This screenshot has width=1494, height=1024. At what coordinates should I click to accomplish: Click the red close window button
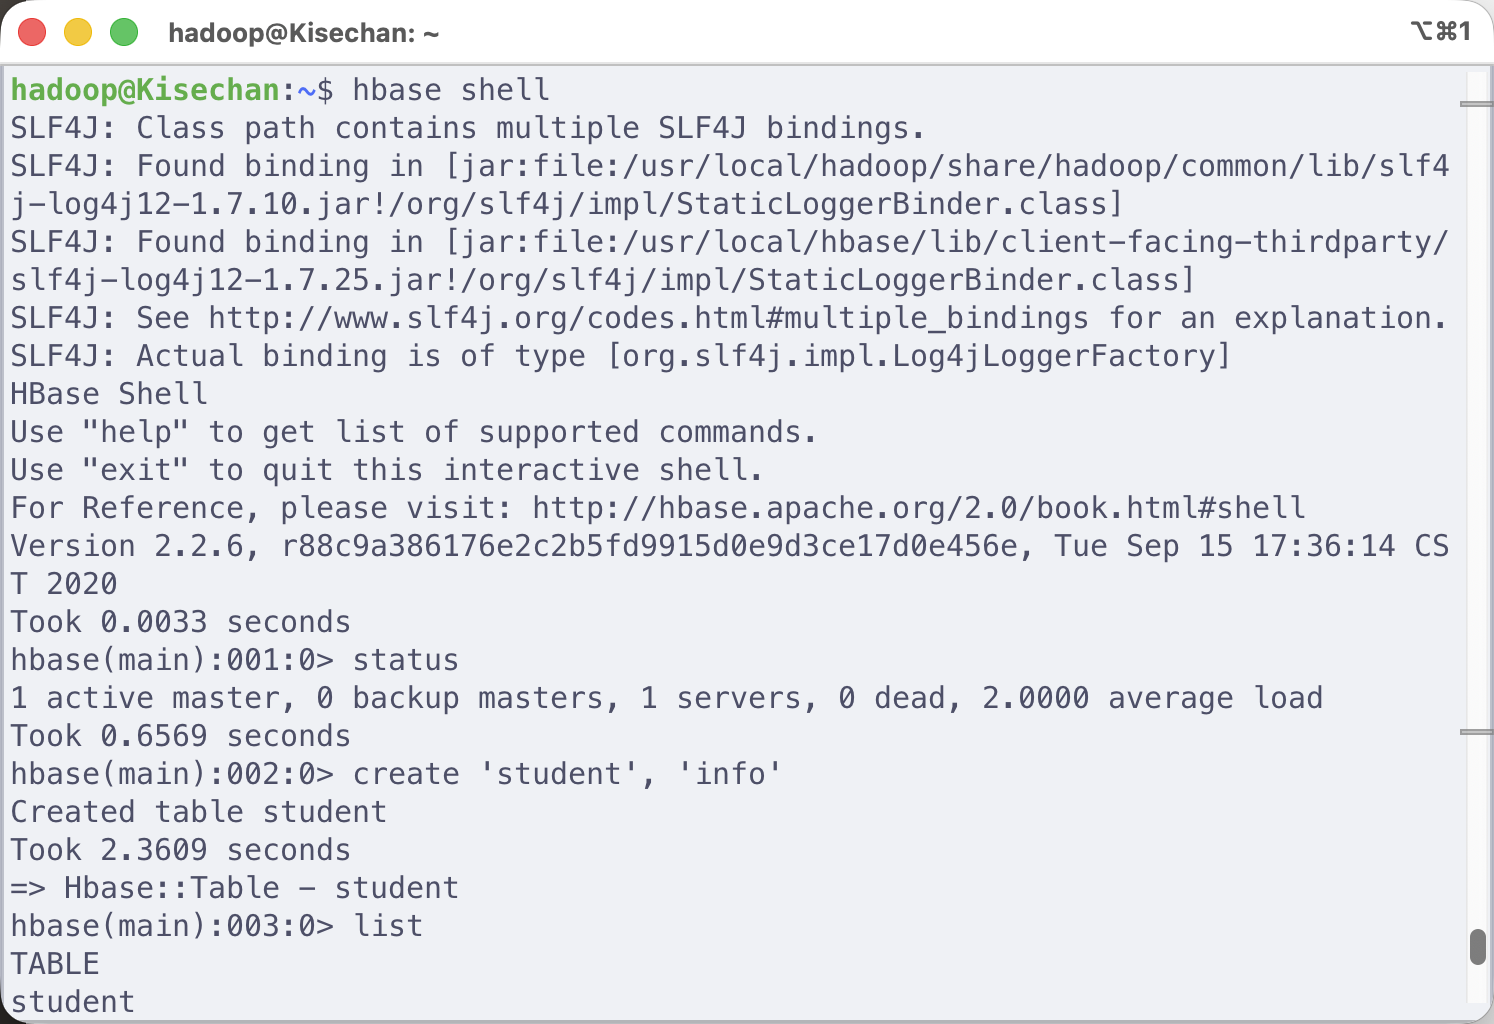click(32, 32)
